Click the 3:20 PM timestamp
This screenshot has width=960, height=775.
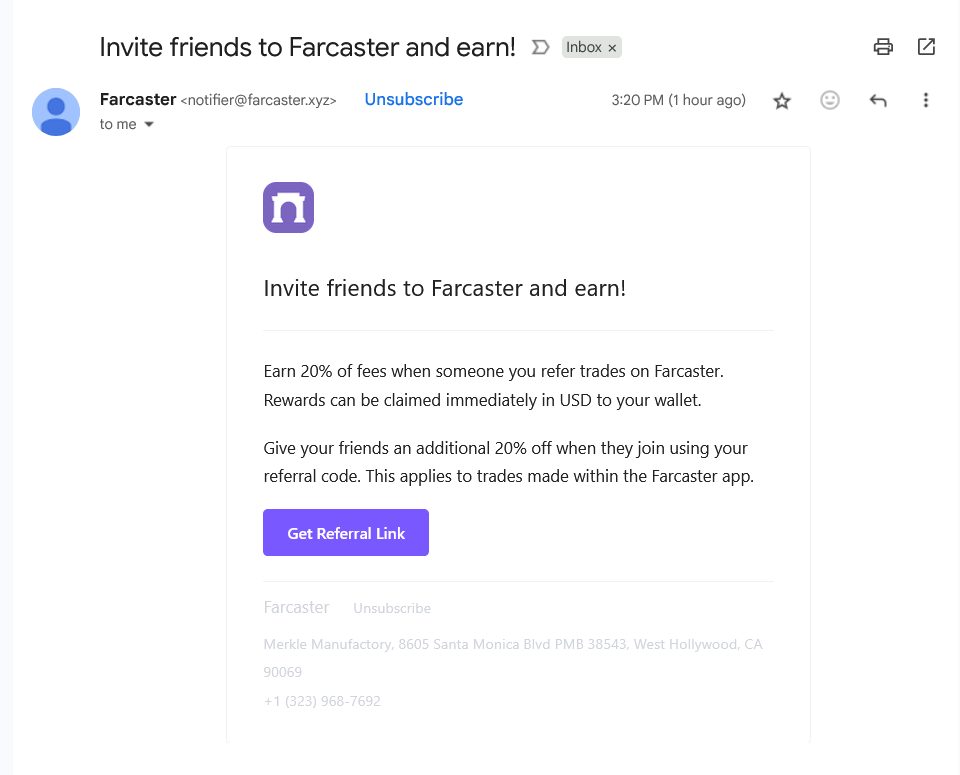point(678,100)
